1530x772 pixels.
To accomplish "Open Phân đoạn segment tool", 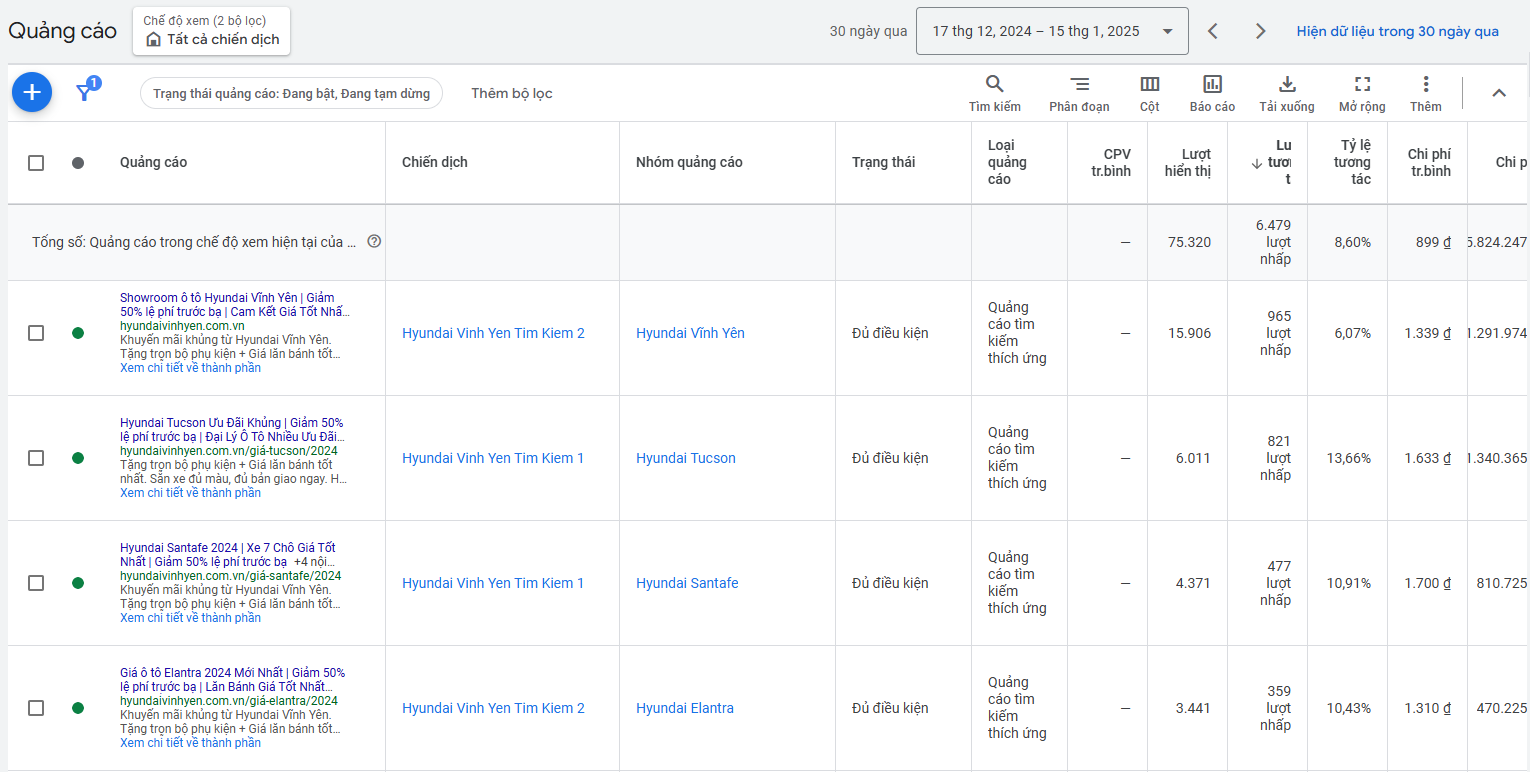I will click(1079, 93).
